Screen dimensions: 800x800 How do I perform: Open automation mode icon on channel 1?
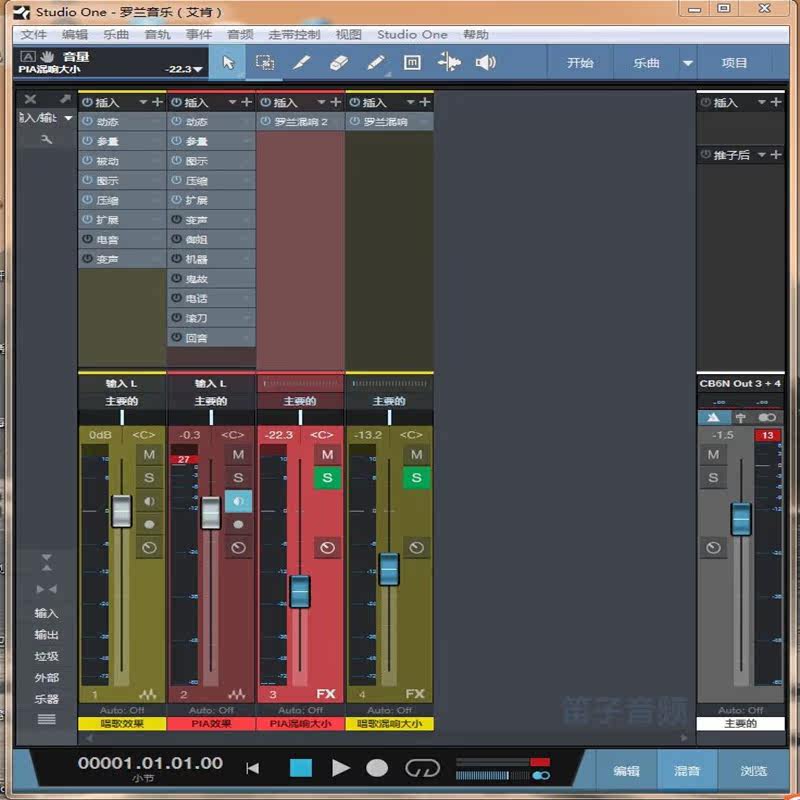click(x=149, y=548)
